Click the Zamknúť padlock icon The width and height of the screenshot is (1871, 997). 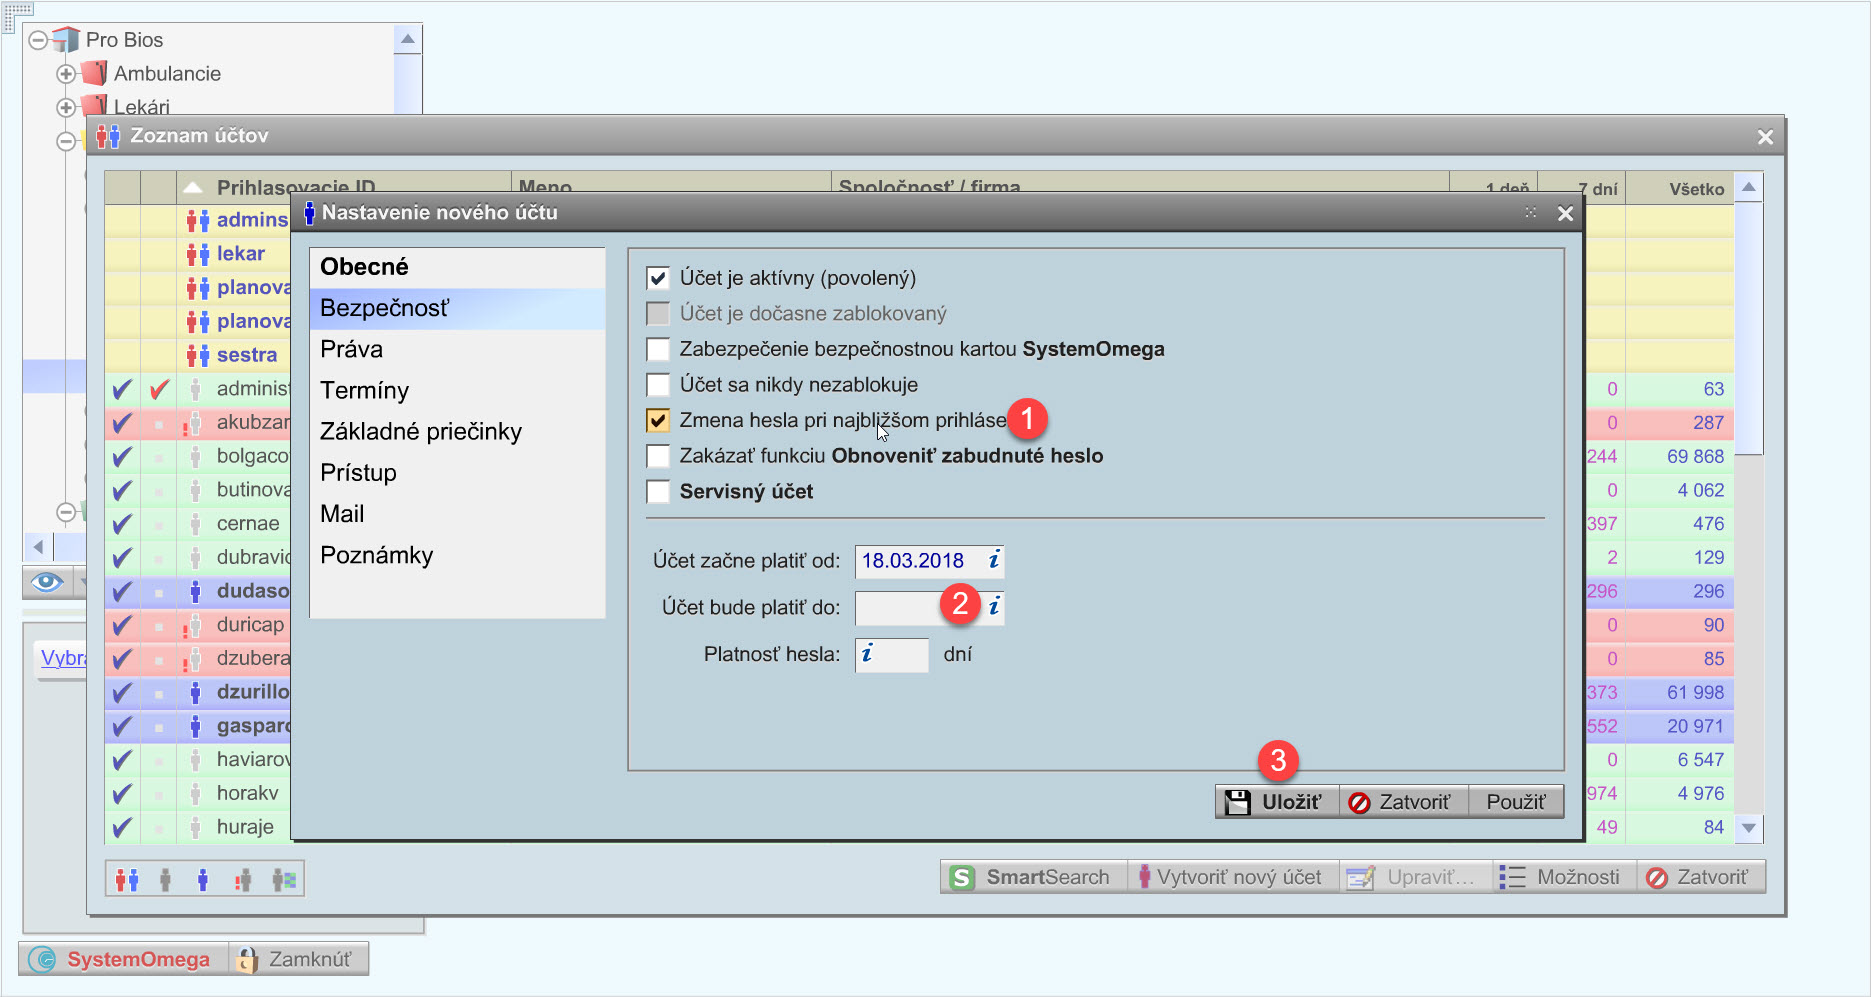[x=247, y=959]
